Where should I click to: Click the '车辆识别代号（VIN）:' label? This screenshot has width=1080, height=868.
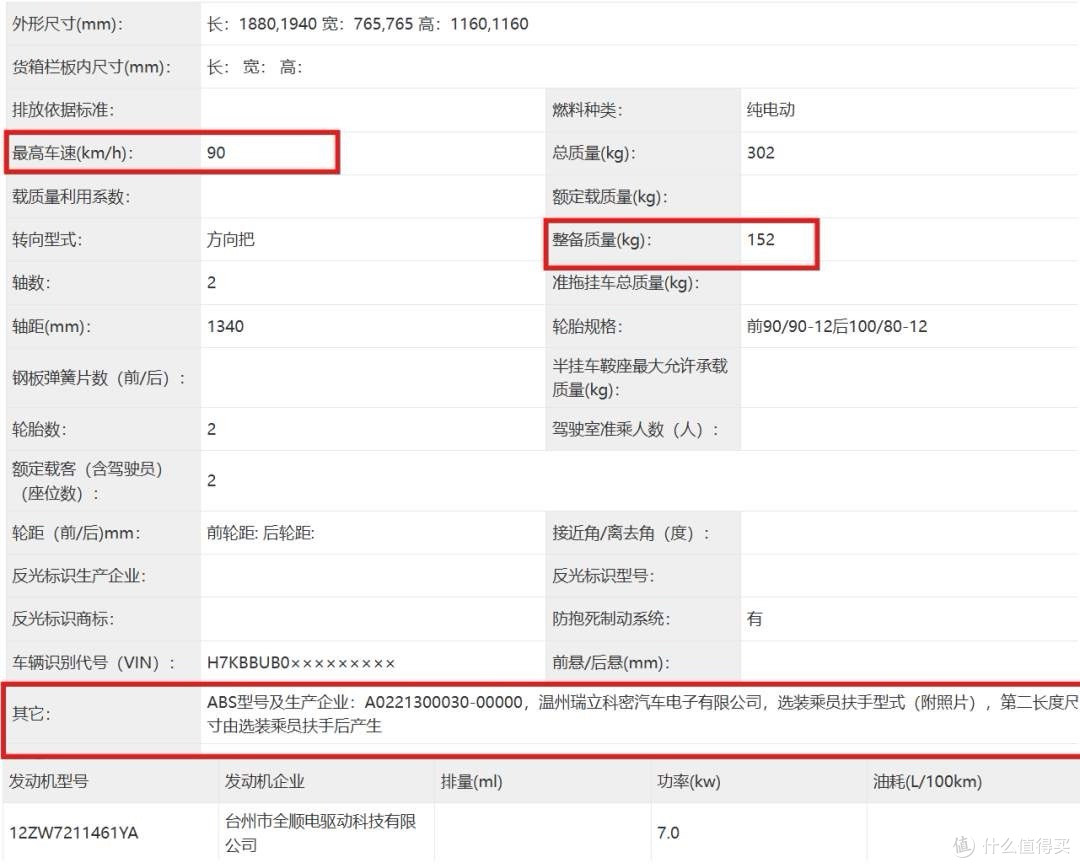pos(94,663)
